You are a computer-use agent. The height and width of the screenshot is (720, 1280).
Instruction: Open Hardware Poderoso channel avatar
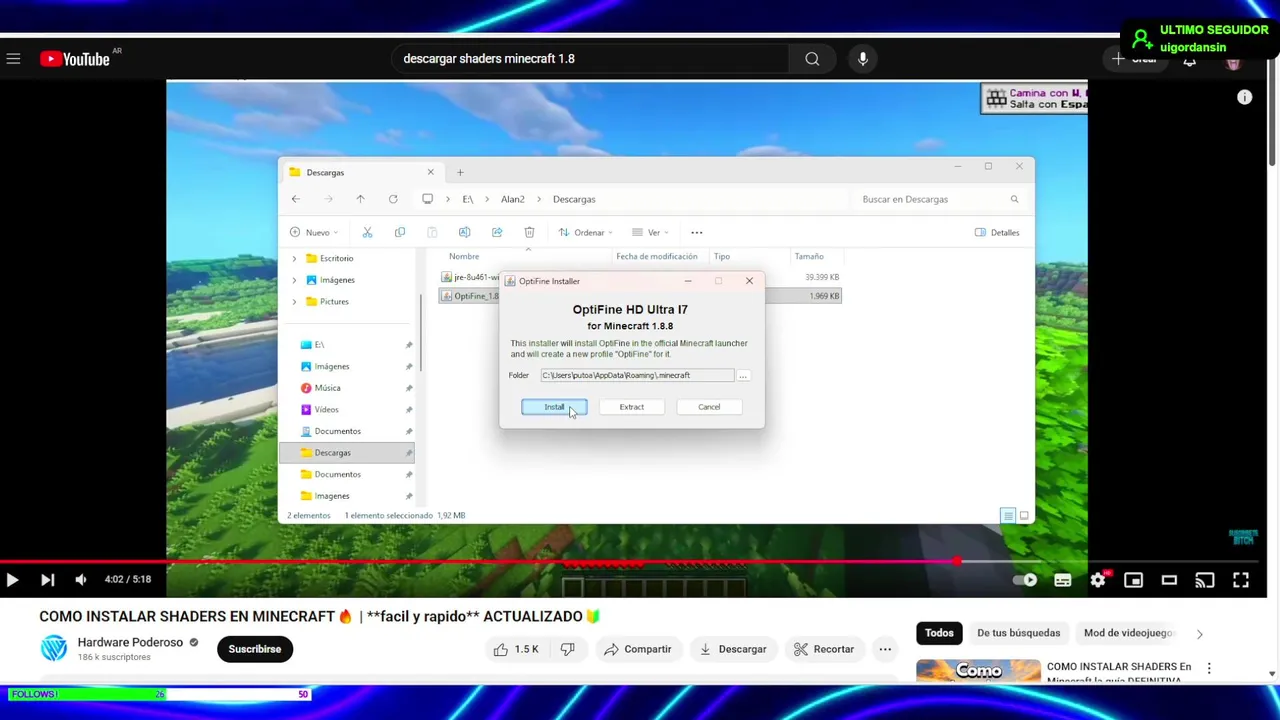[x=54, y=648]
